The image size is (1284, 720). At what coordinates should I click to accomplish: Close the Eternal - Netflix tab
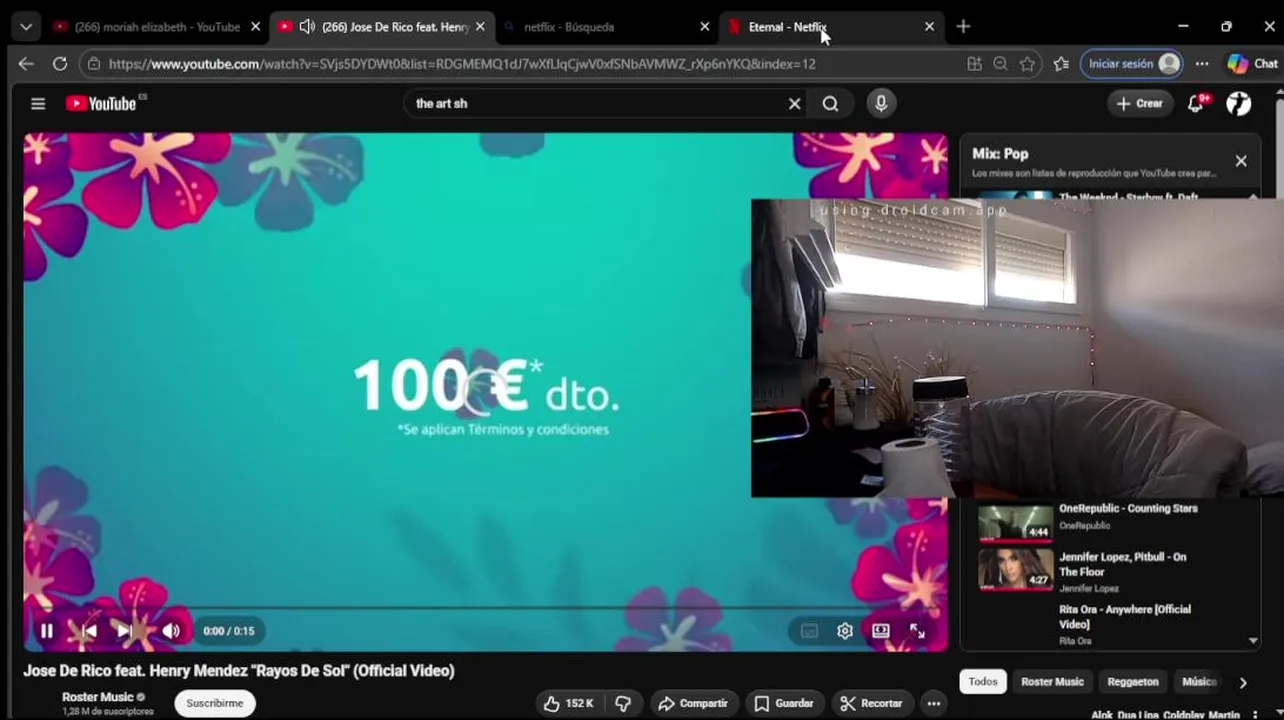pos(930,27)
